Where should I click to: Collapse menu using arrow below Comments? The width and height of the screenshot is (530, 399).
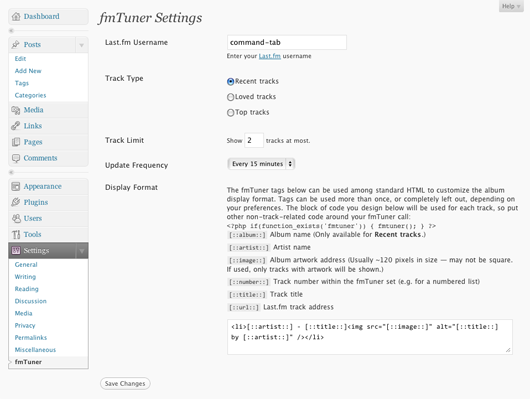(11, 172)
